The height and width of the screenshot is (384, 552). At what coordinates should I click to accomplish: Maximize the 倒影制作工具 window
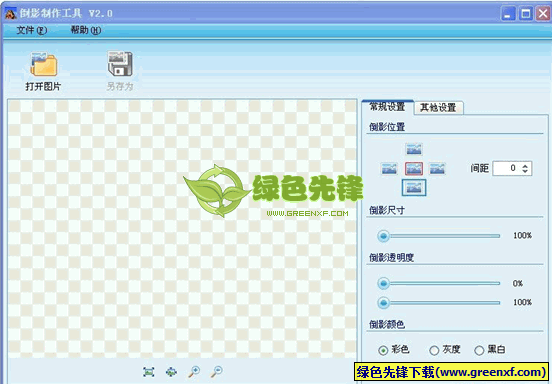pos(526,14)
